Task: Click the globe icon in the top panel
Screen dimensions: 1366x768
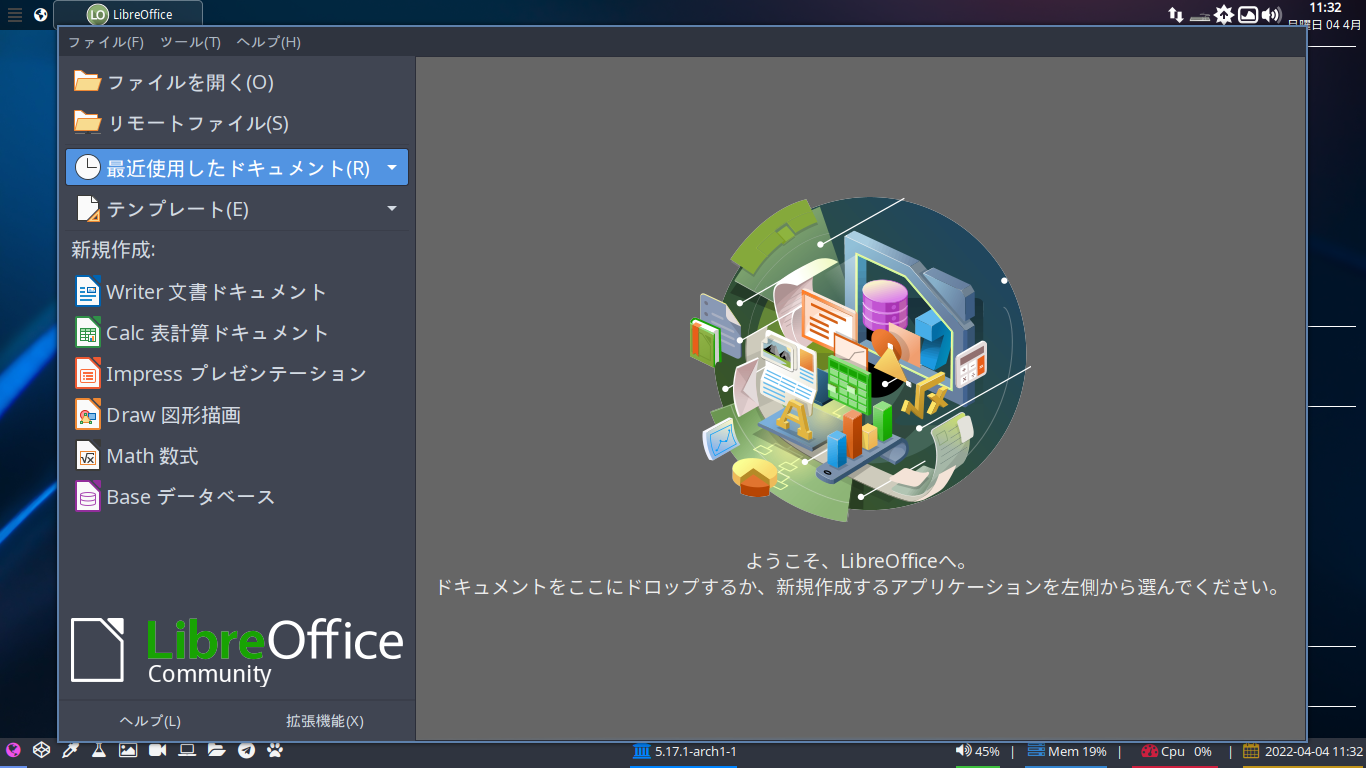Action: coord(40,14)
